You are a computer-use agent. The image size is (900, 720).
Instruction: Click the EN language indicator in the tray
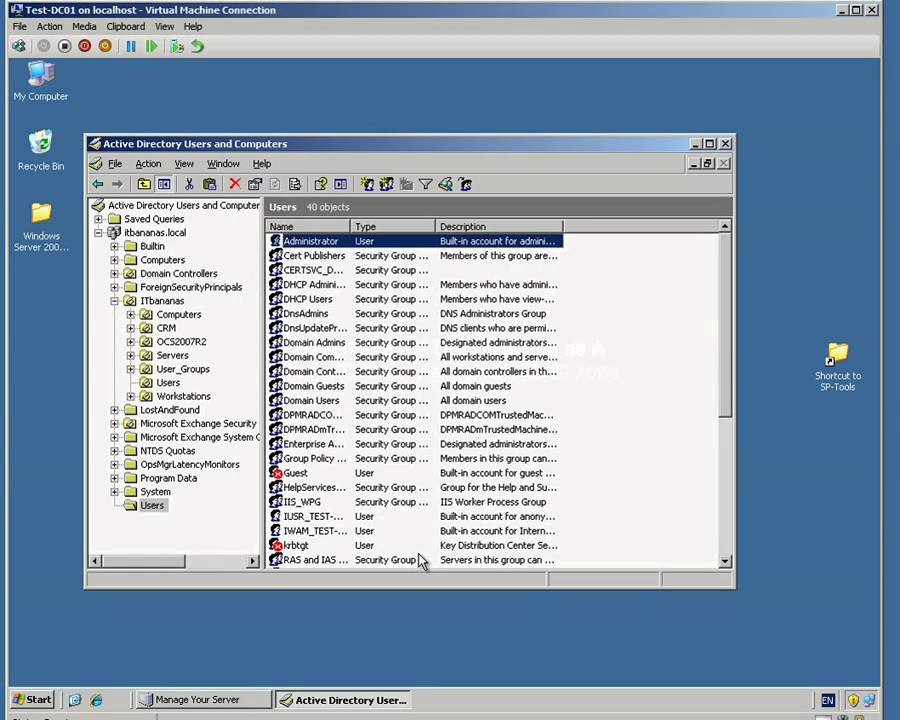click(828, 700)
